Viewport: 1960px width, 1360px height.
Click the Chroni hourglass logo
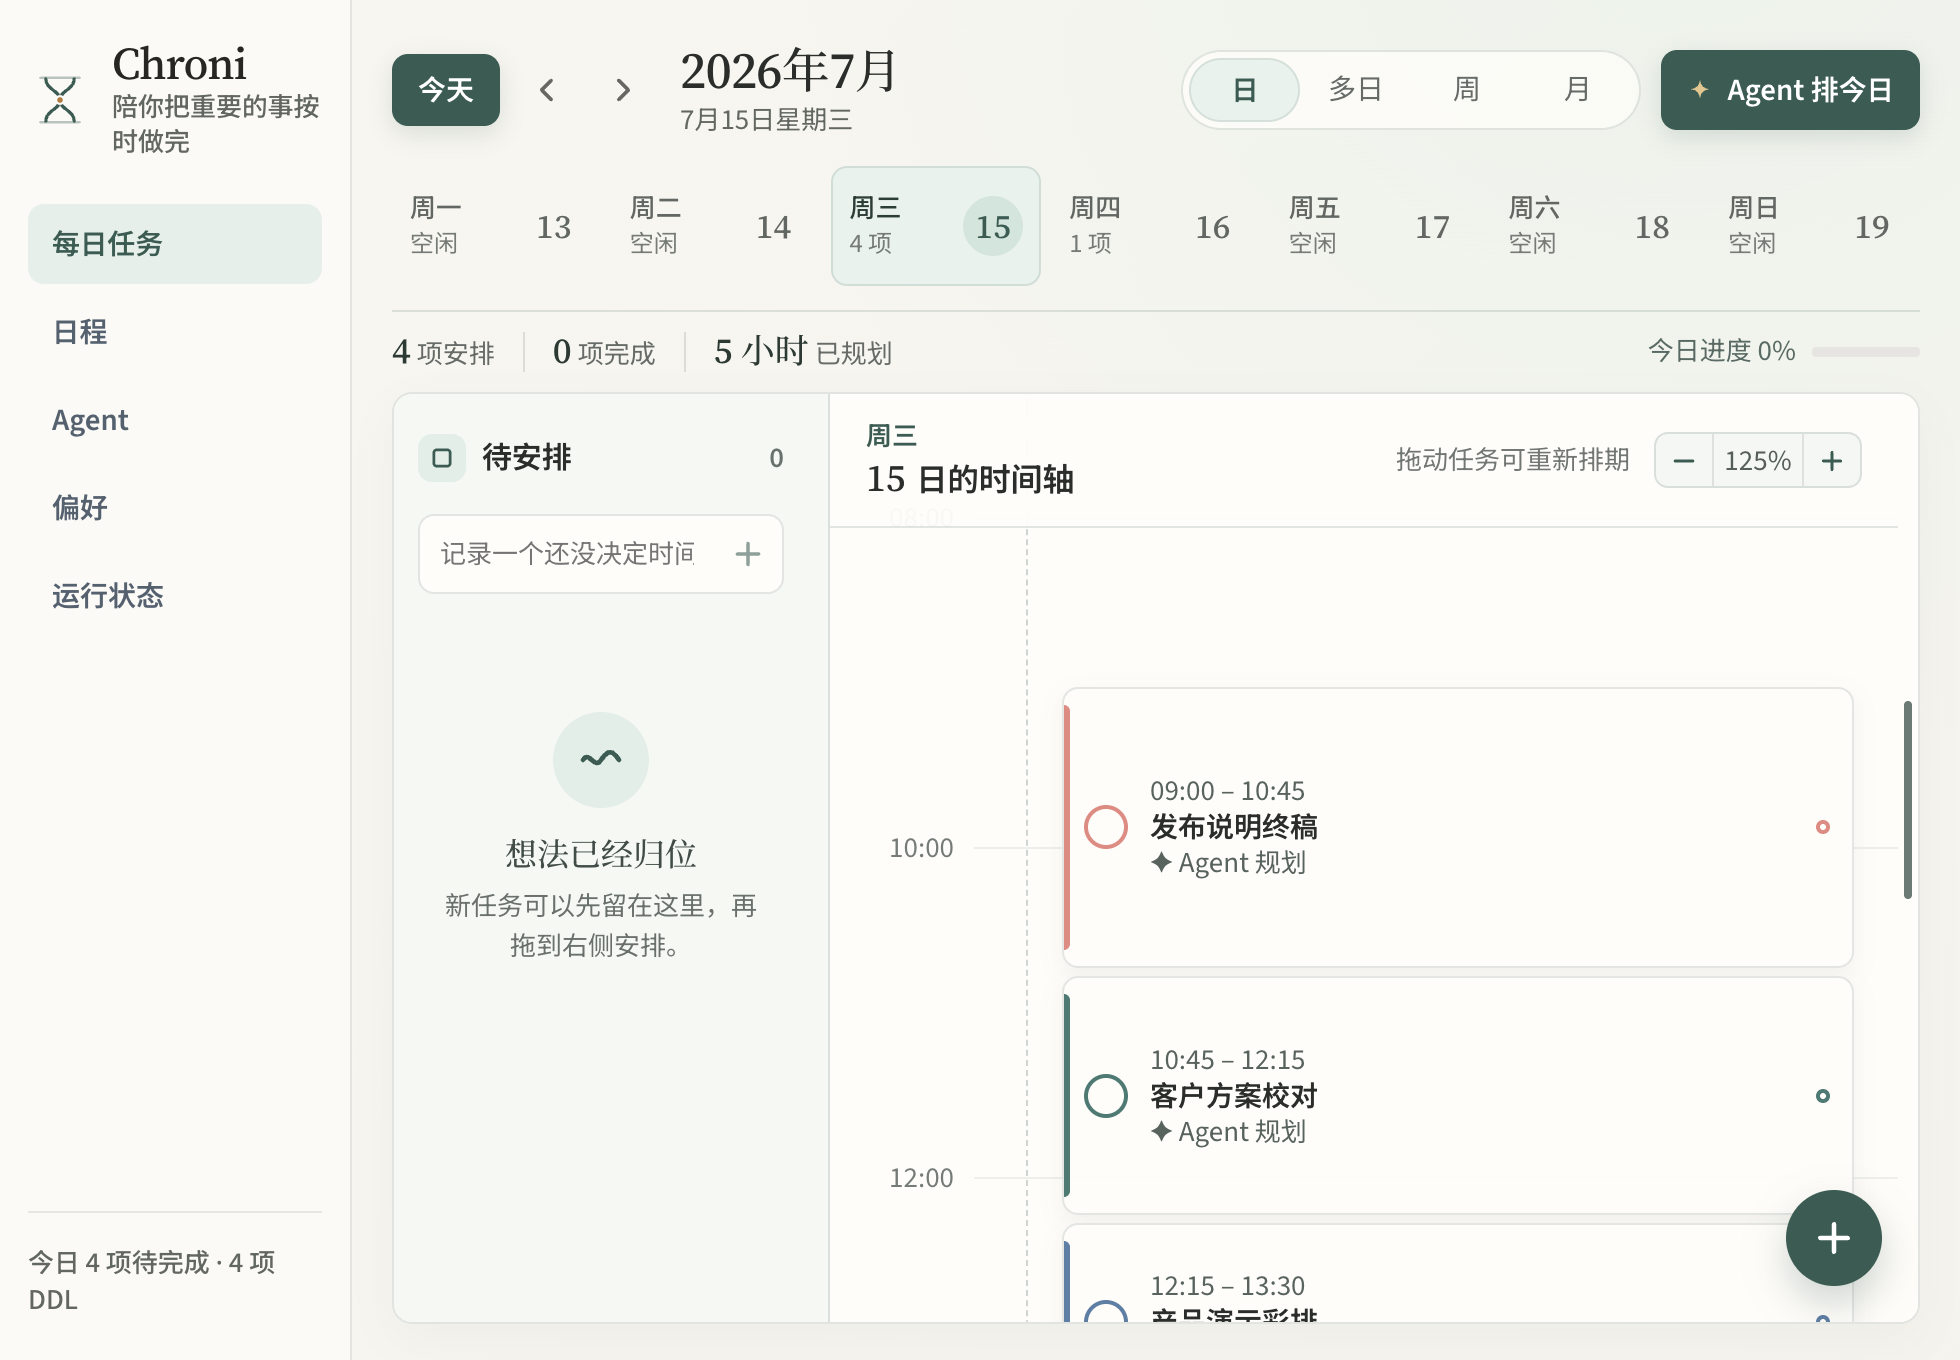[60, 99]
